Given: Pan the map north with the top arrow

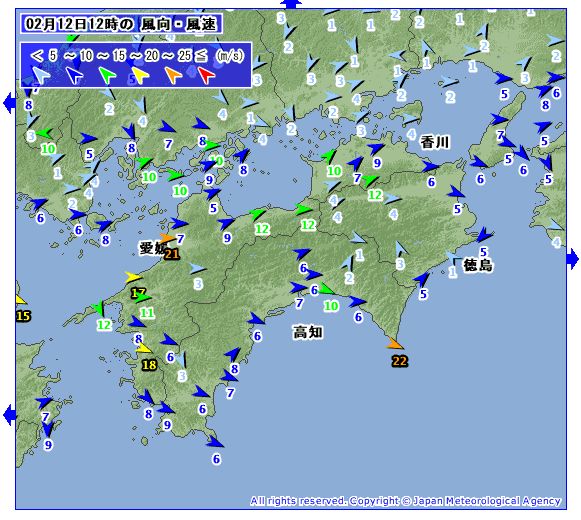Looking at the screenshot, I should click(291, 4).
